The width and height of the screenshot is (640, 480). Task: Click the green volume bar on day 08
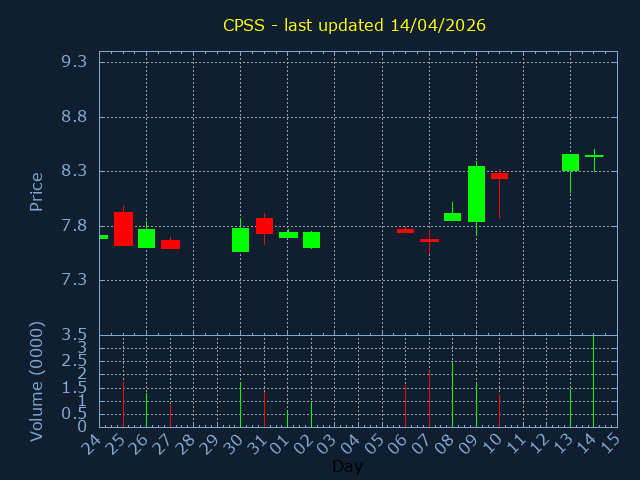(x=452, y=393)
